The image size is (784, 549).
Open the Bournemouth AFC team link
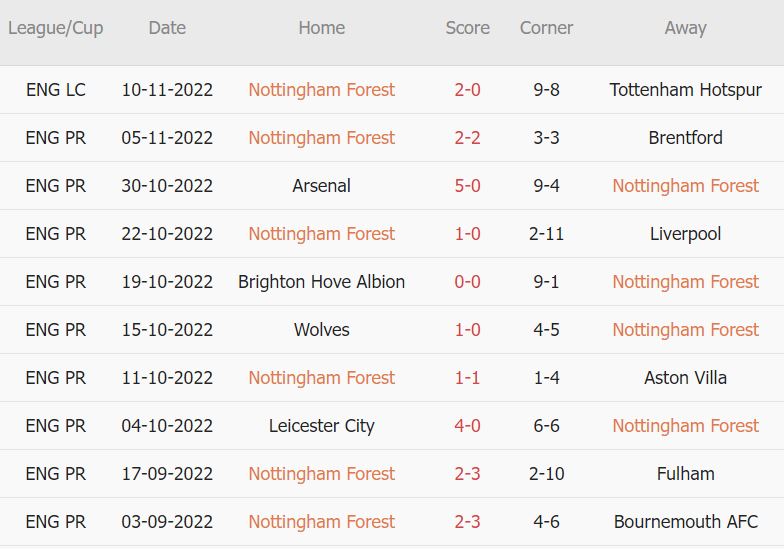click(x=685, y=522)
